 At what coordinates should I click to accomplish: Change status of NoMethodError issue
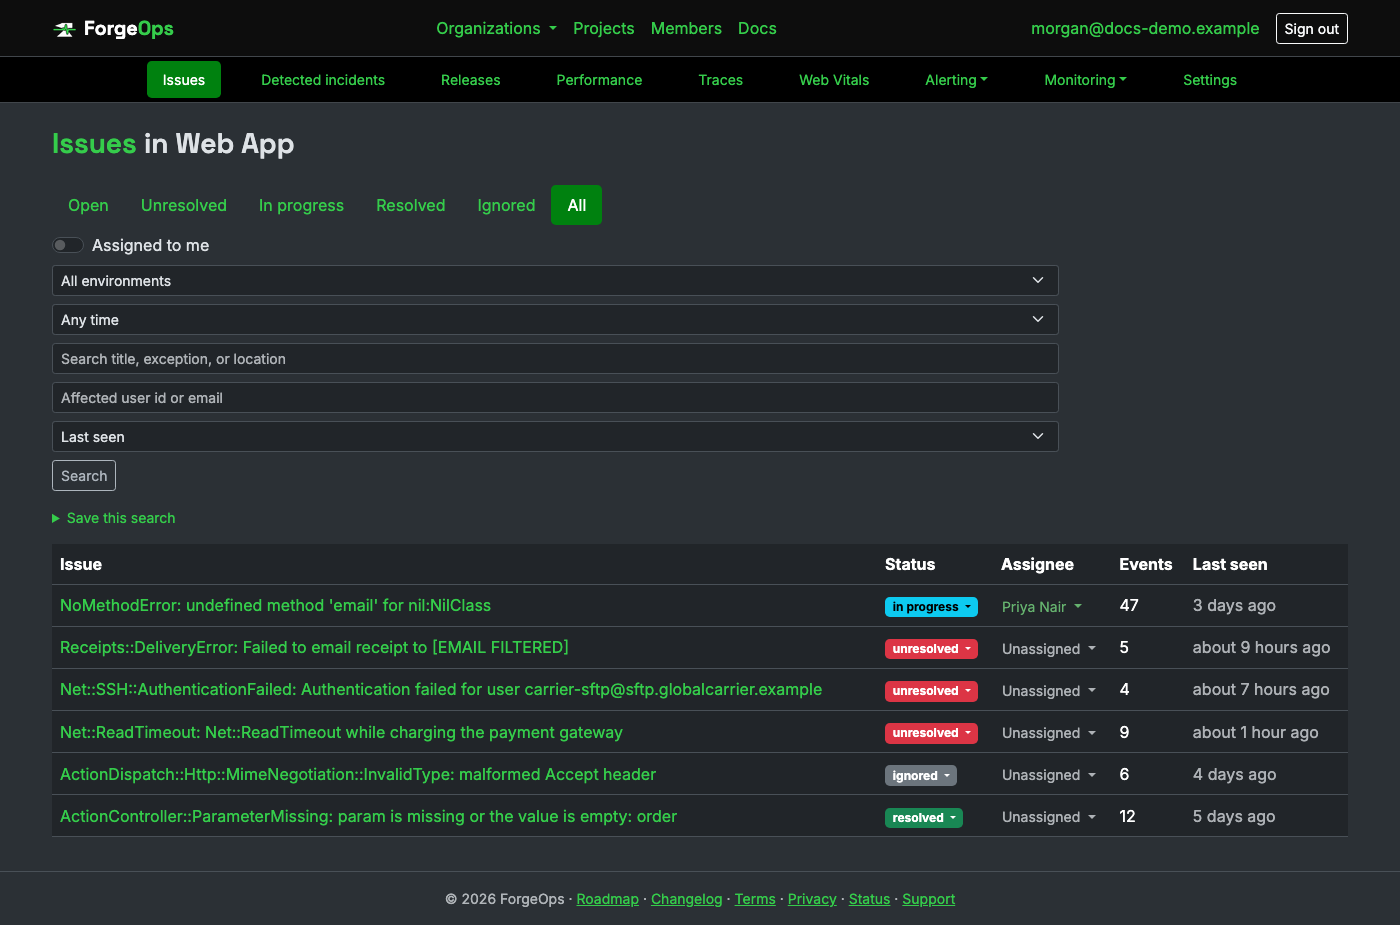[x=932, y=607]
